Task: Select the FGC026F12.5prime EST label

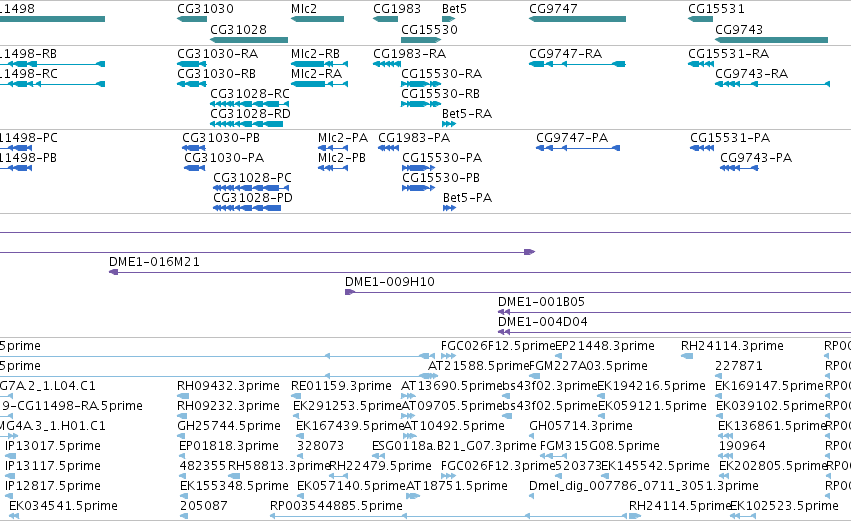Action: [498, 346]
